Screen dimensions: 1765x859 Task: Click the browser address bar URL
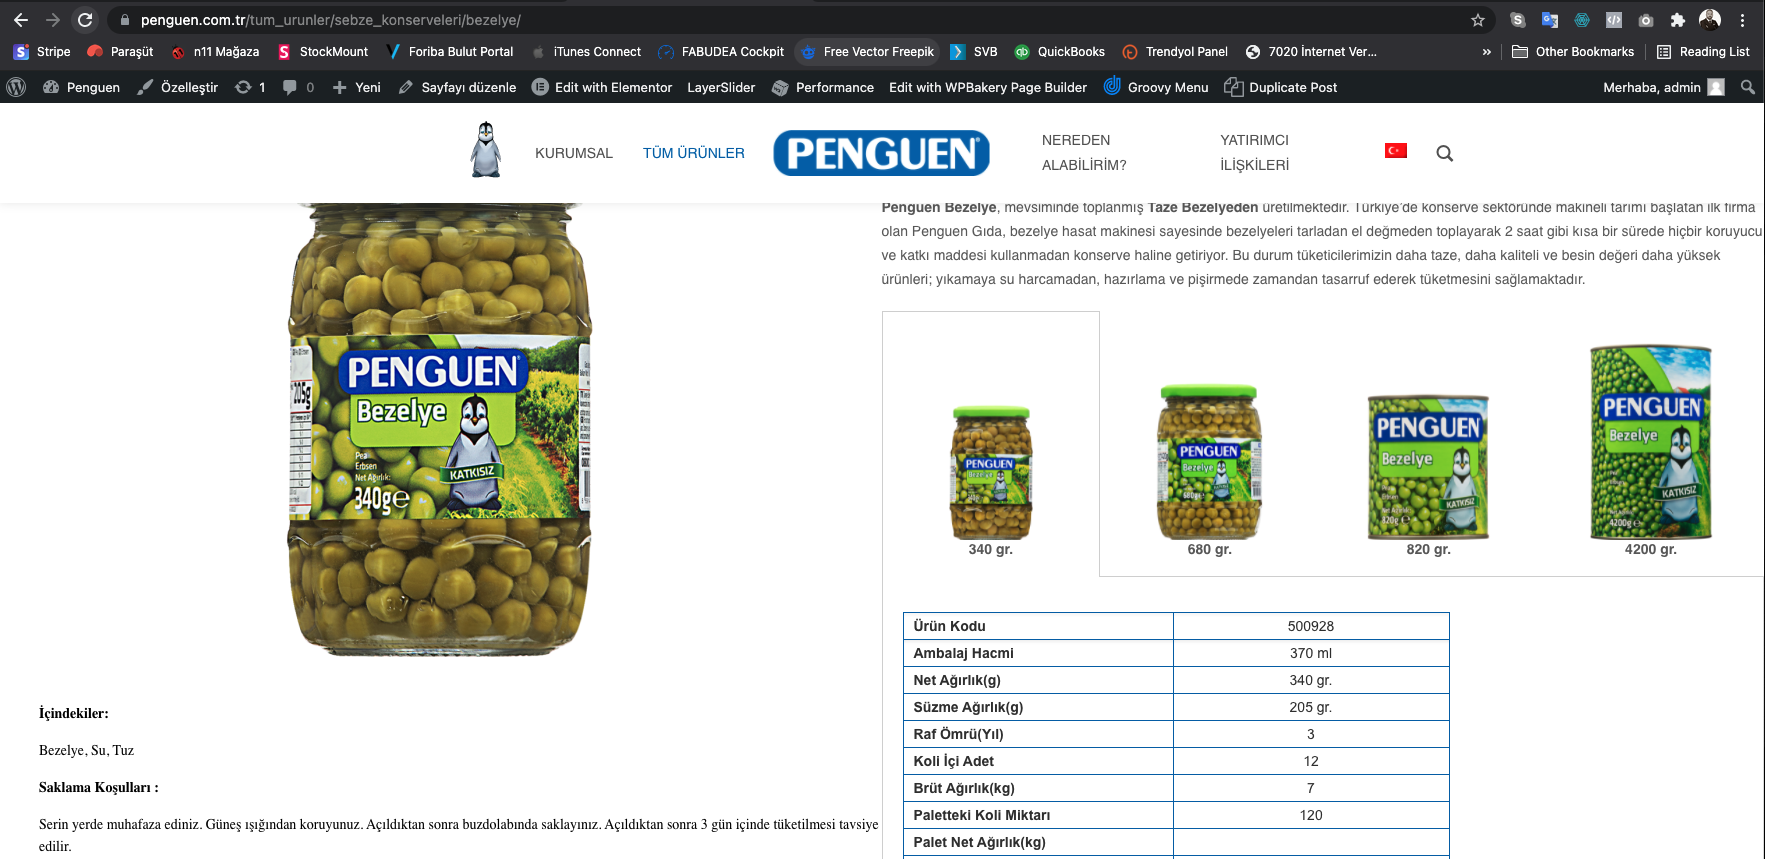[x=331, y=20]
